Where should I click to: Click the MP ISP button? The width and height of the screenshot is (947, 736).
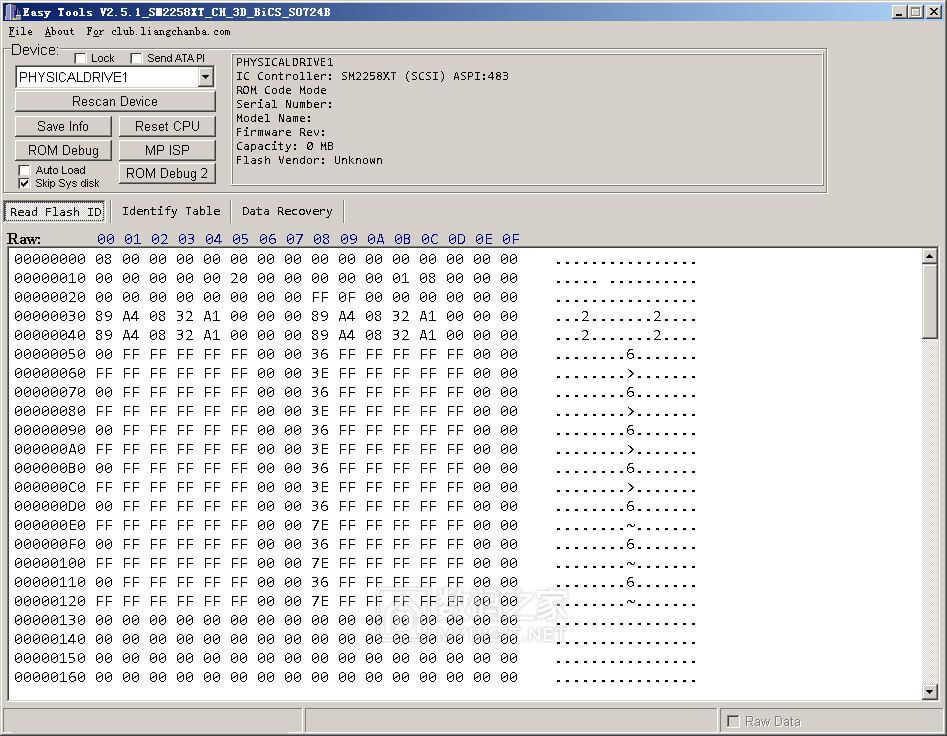click(x=167, y=150)
